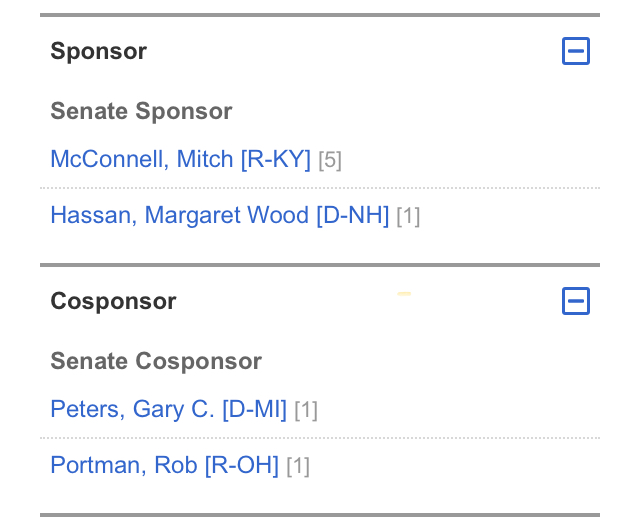Click the [R-OH] tag in Portman's entry
Viewport: 640px width, 517px height.
241,465
